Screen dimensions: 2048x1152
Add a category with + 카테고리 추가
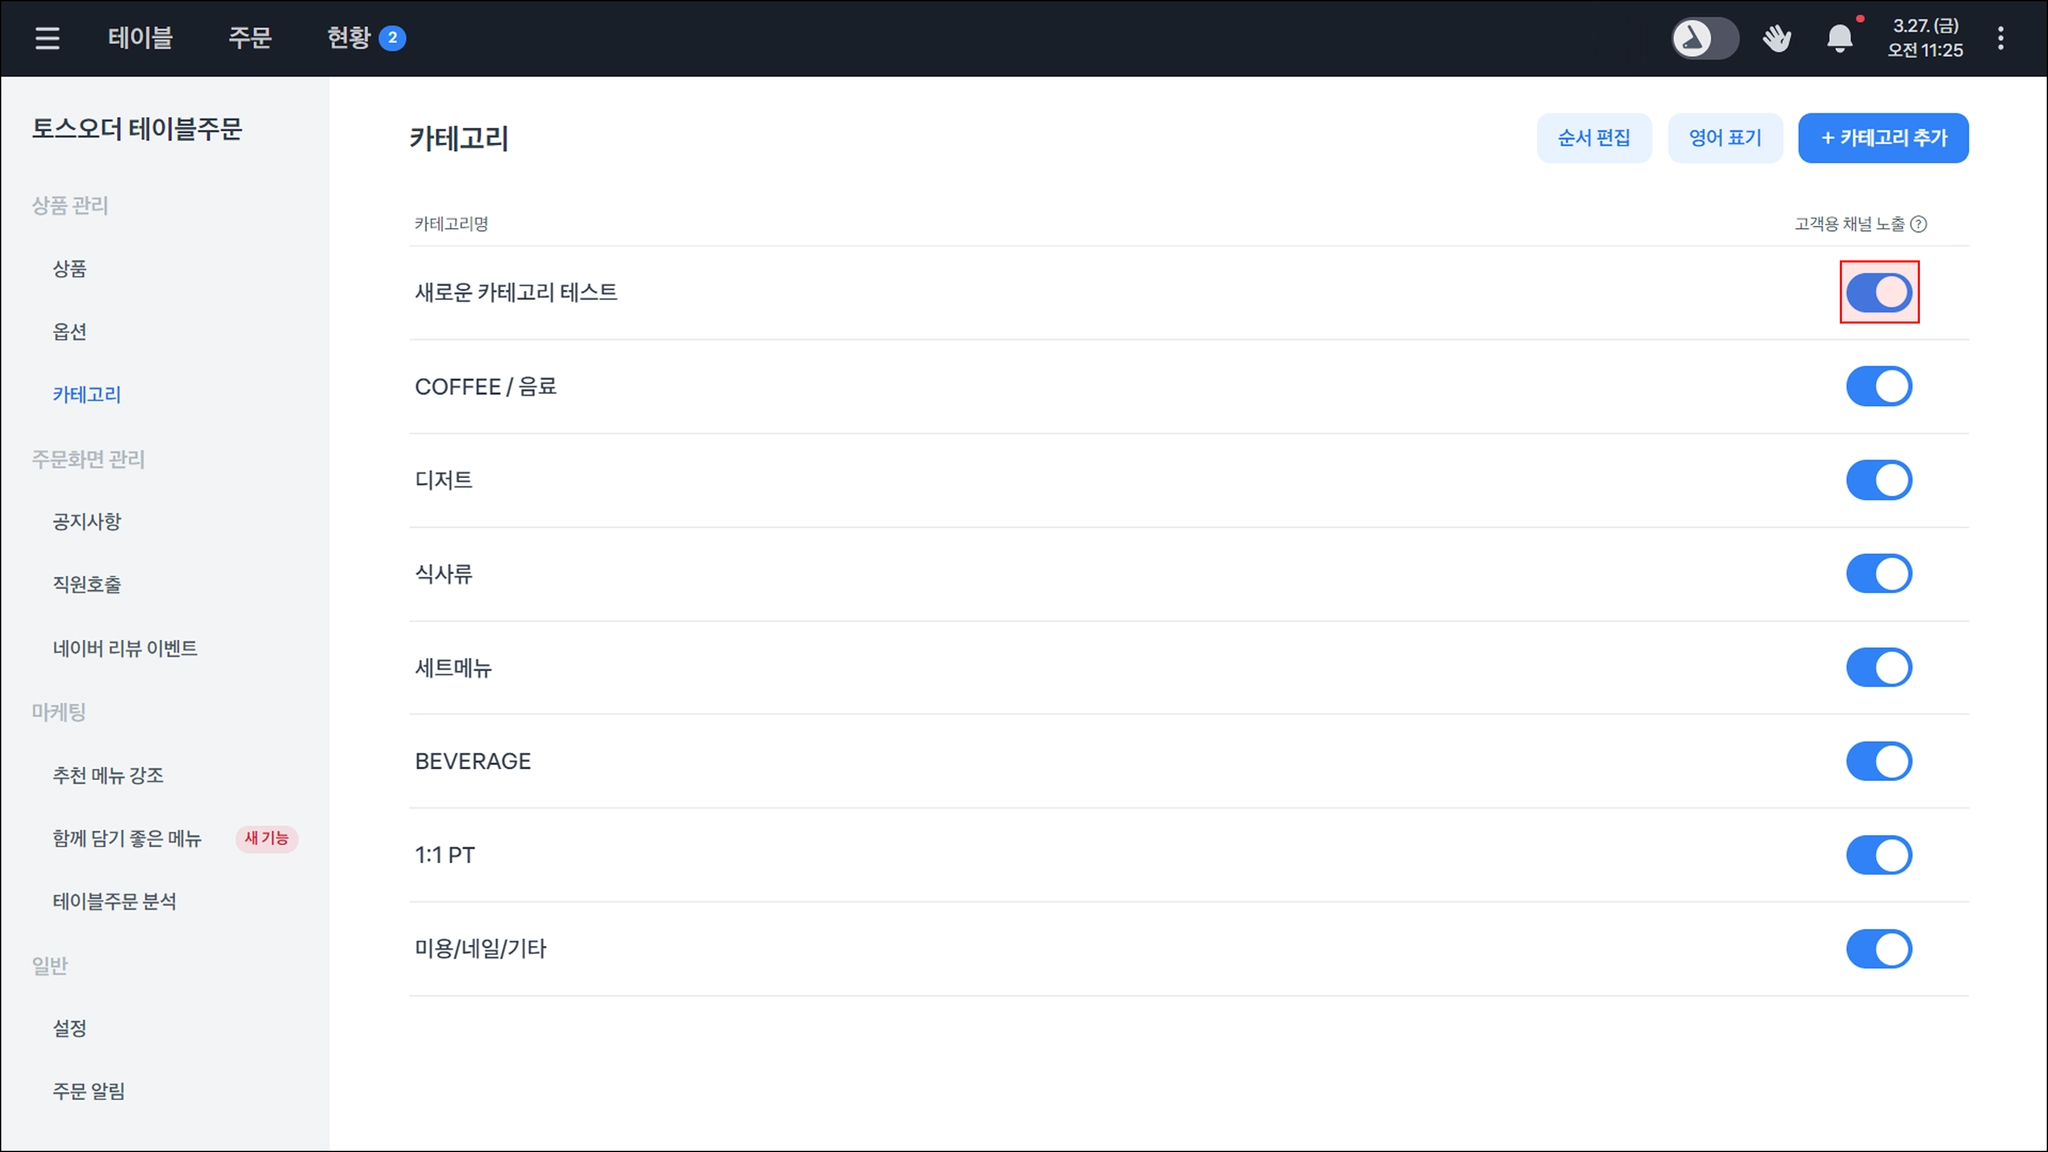(1882, 138)
